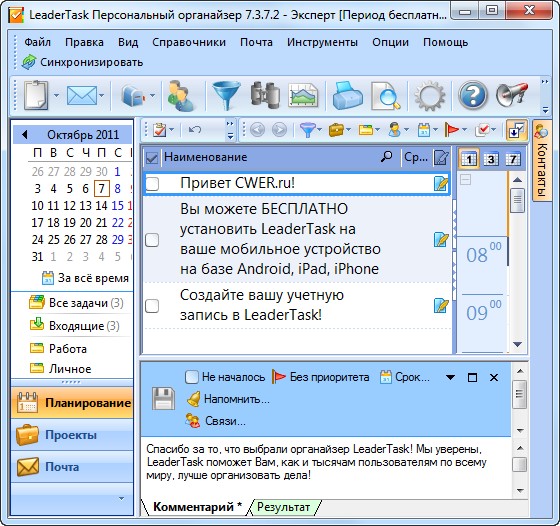Click the undo arrow icon

tap(195, 130)
